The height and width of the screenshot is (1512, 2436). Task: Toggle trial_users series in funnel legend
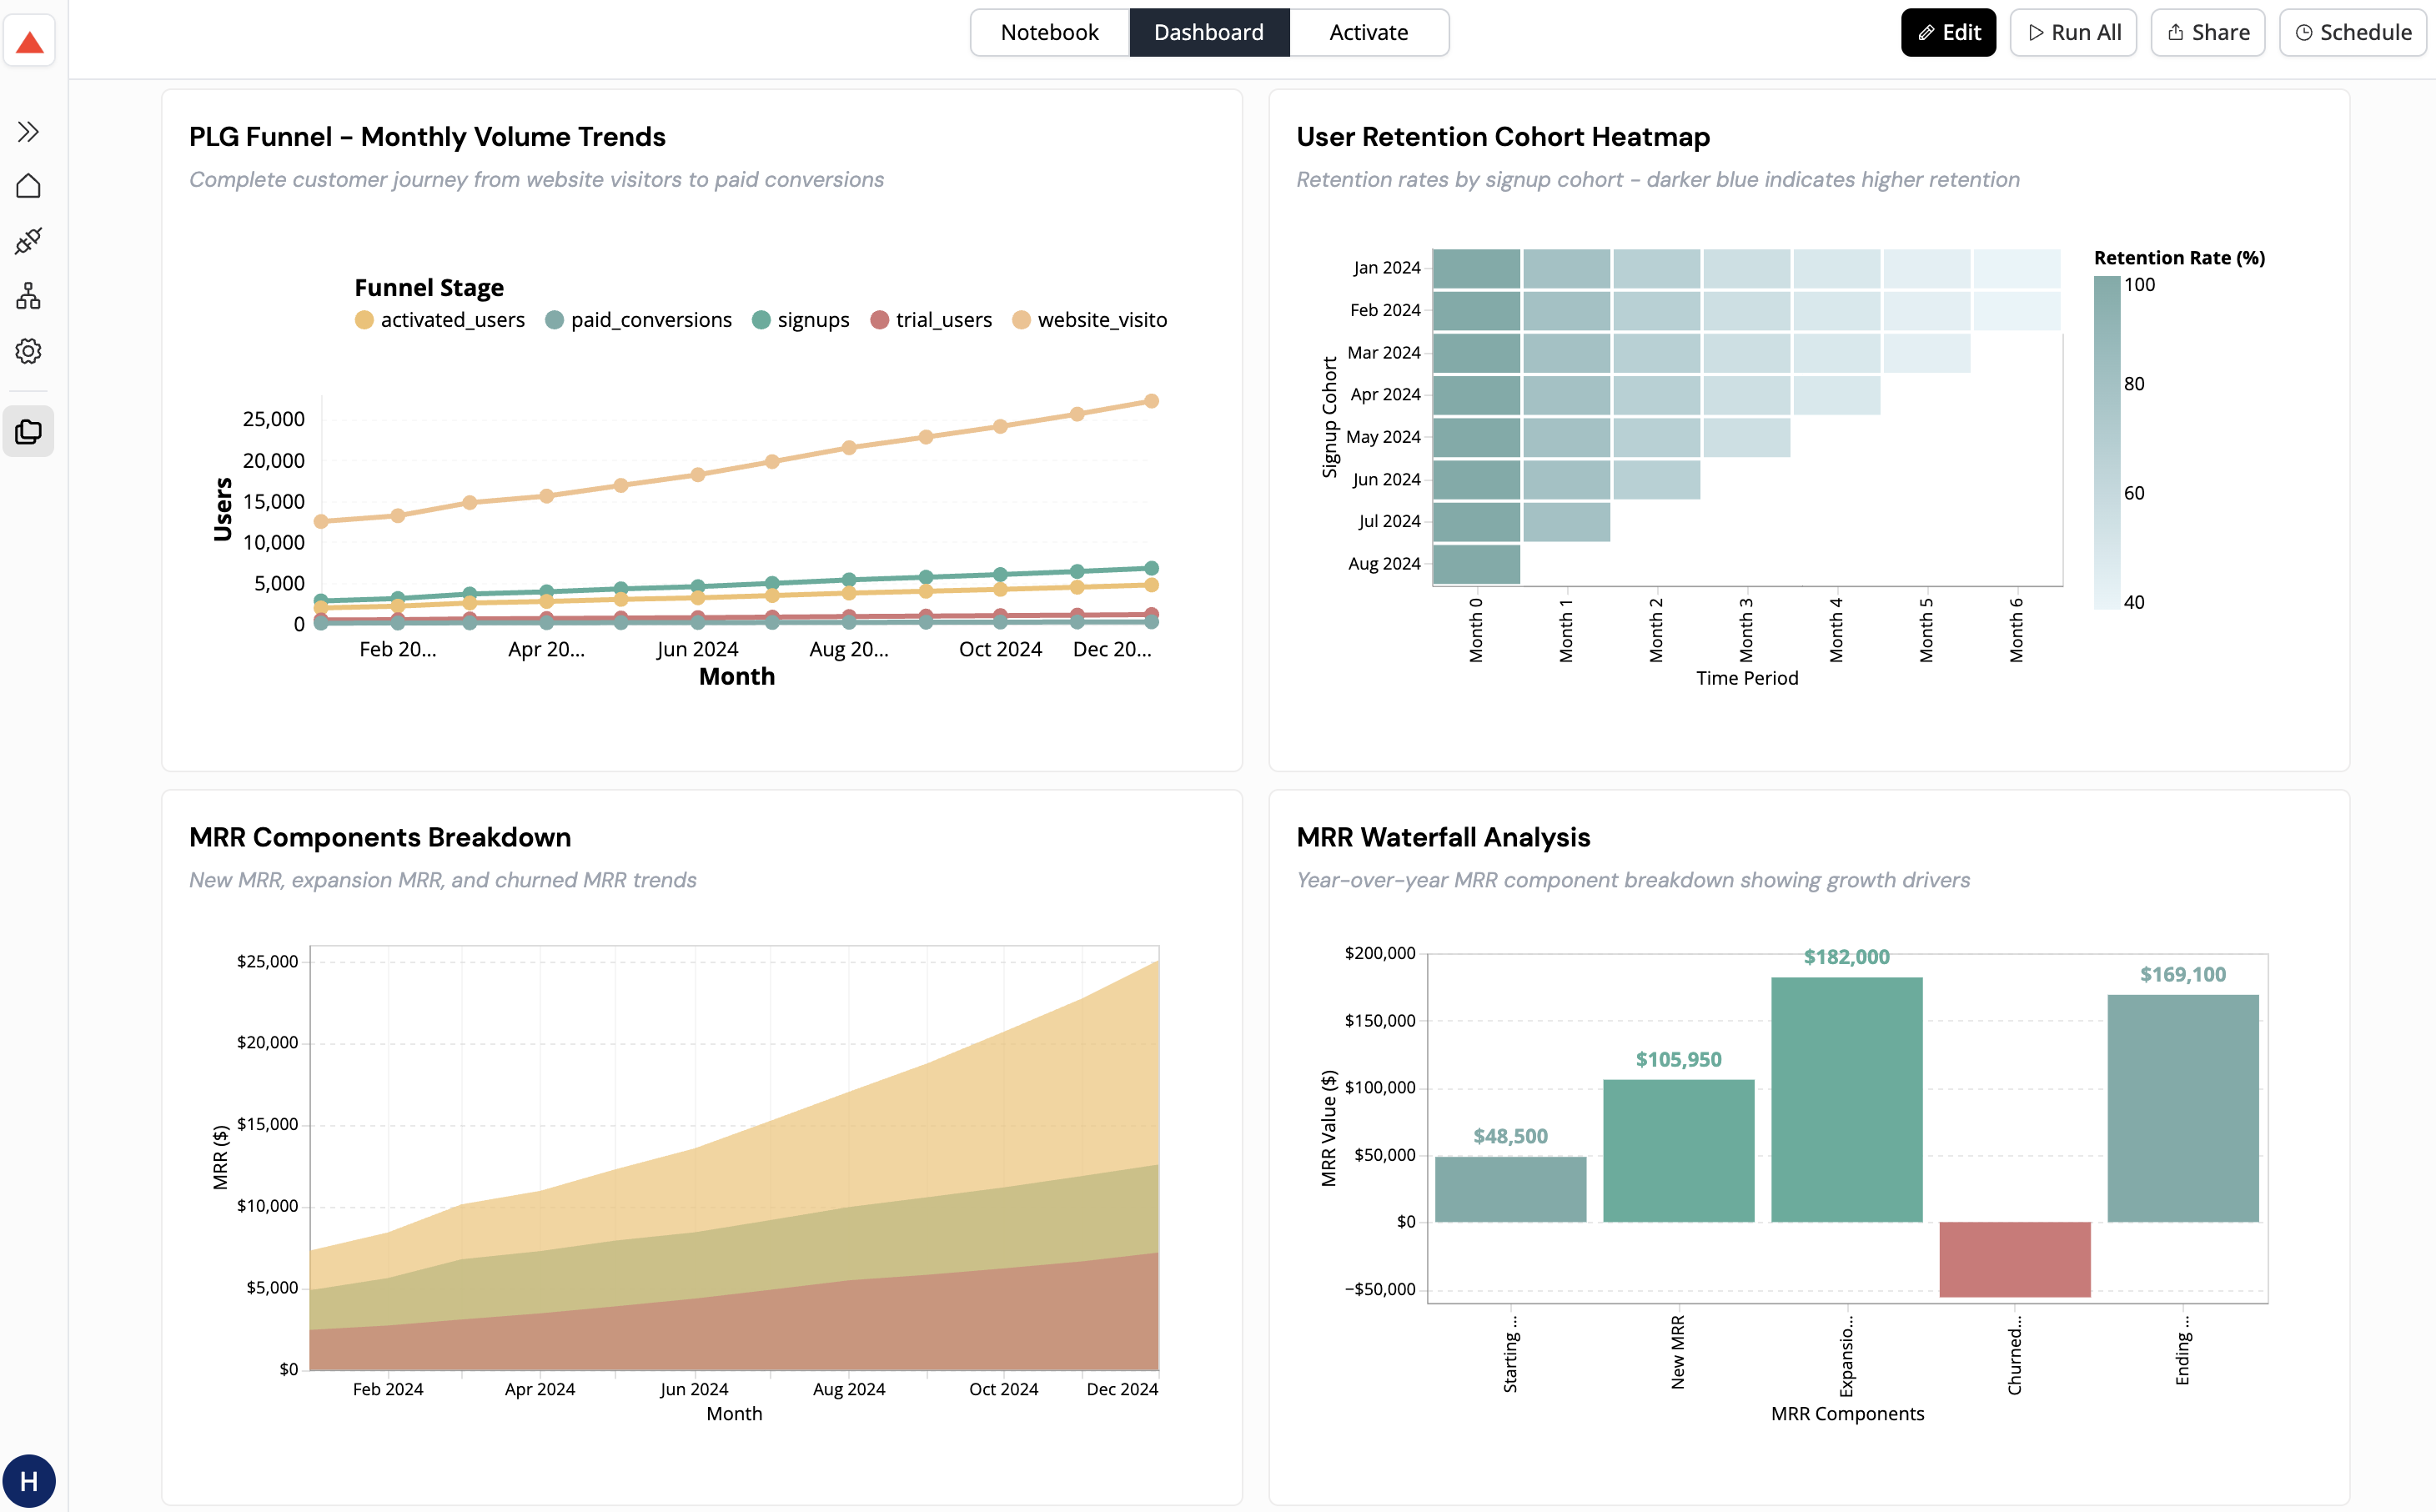[931, 320]
